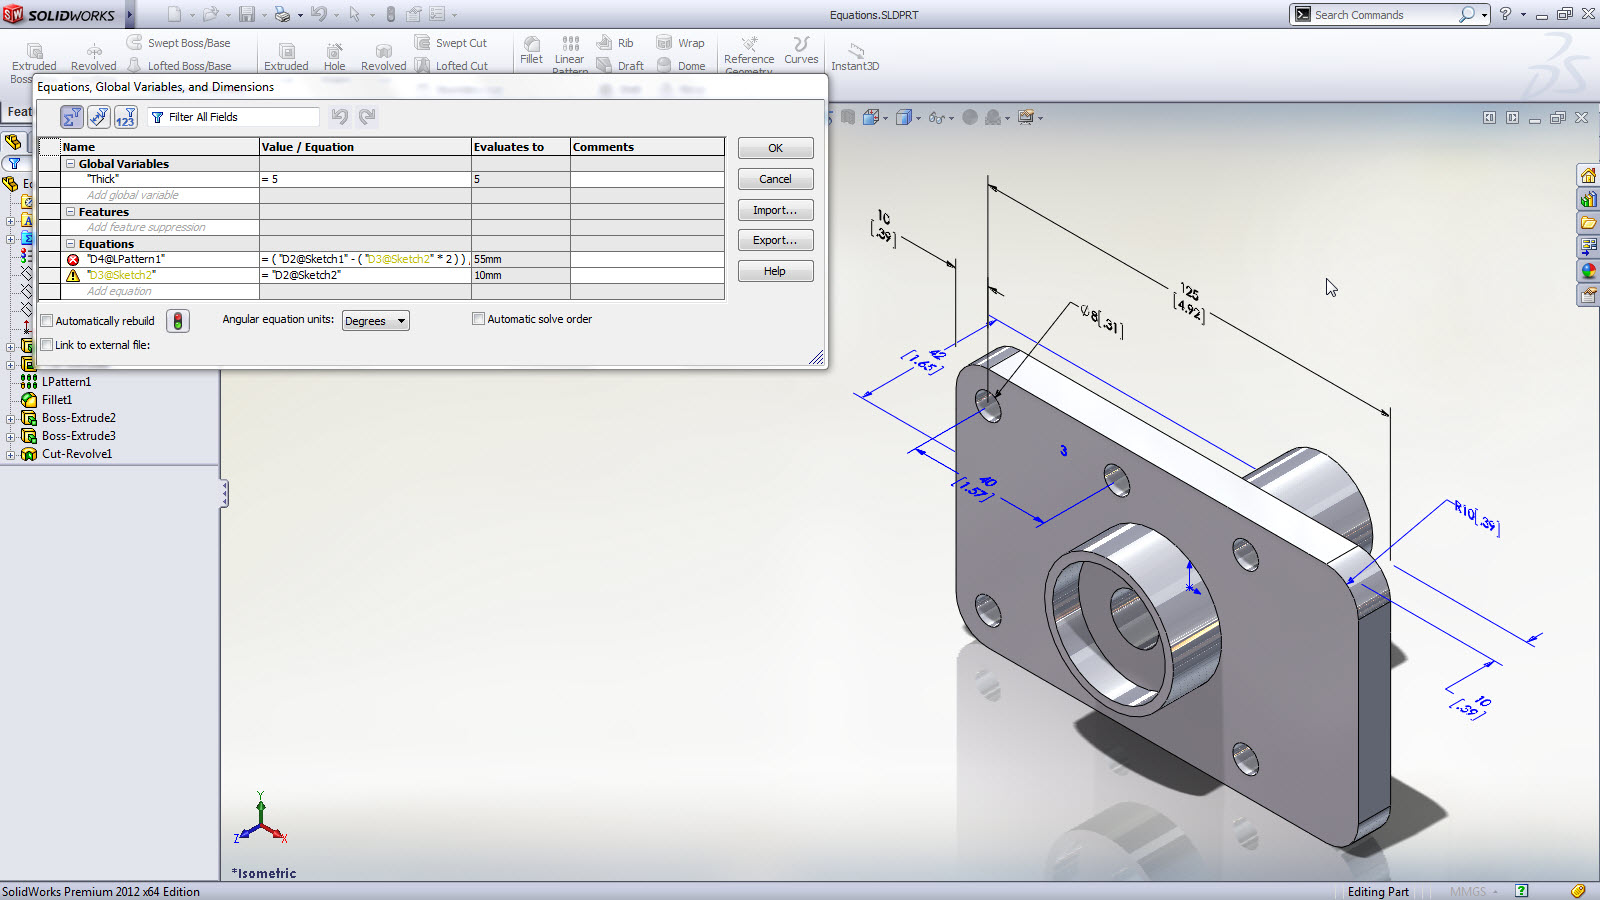Open the Angular equation units dropdown
This screenshot has height=900, width=1600.
[376, 321]
